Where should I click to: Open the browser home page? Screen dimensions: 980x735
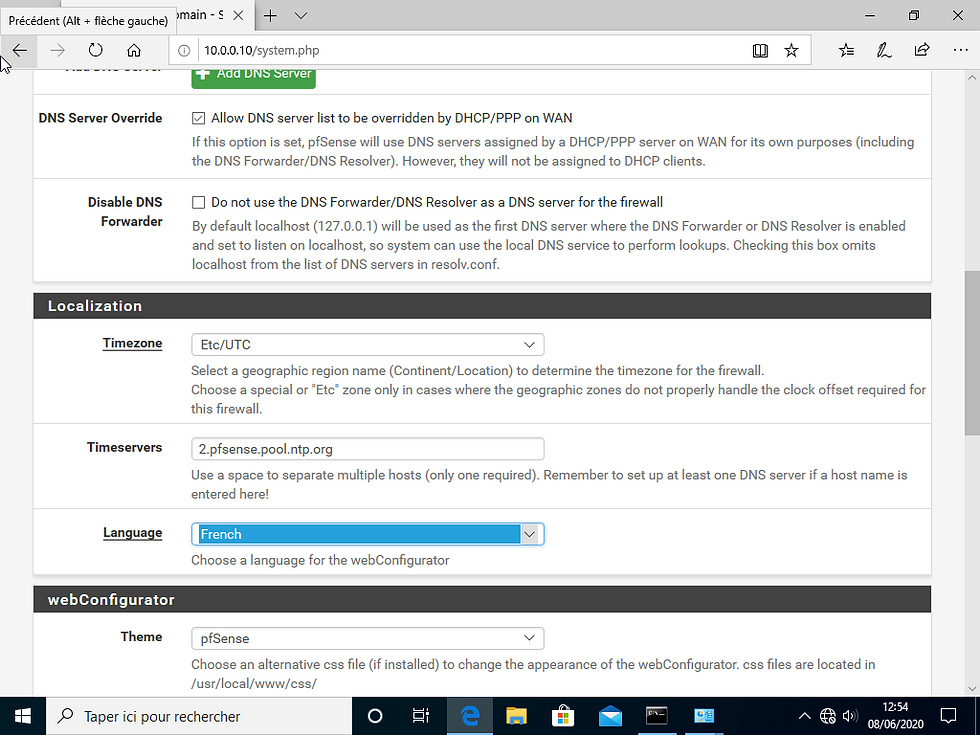[134, 50]
